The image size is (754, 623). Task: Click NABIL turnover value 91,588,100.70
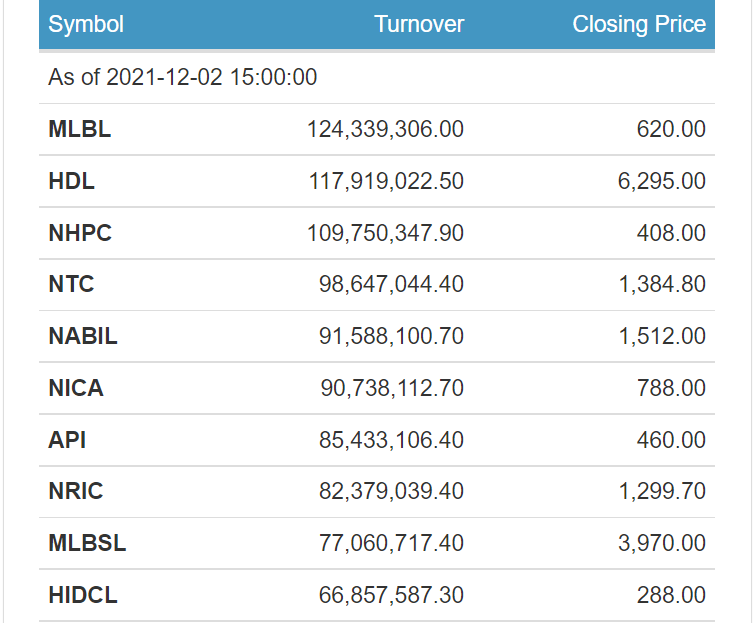pyautogui.click(x=391, y=336)
